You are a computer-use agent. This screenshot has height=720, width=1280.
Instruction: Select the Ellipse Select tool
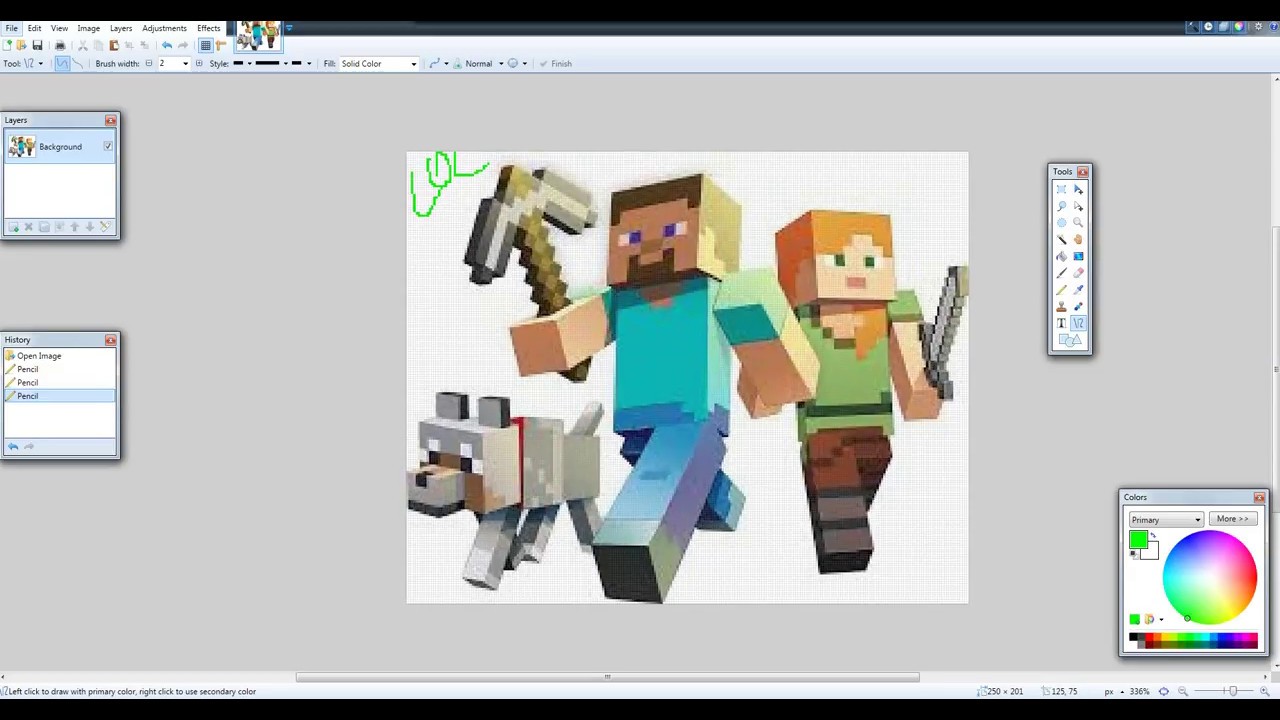click(x=1061, y=222)
